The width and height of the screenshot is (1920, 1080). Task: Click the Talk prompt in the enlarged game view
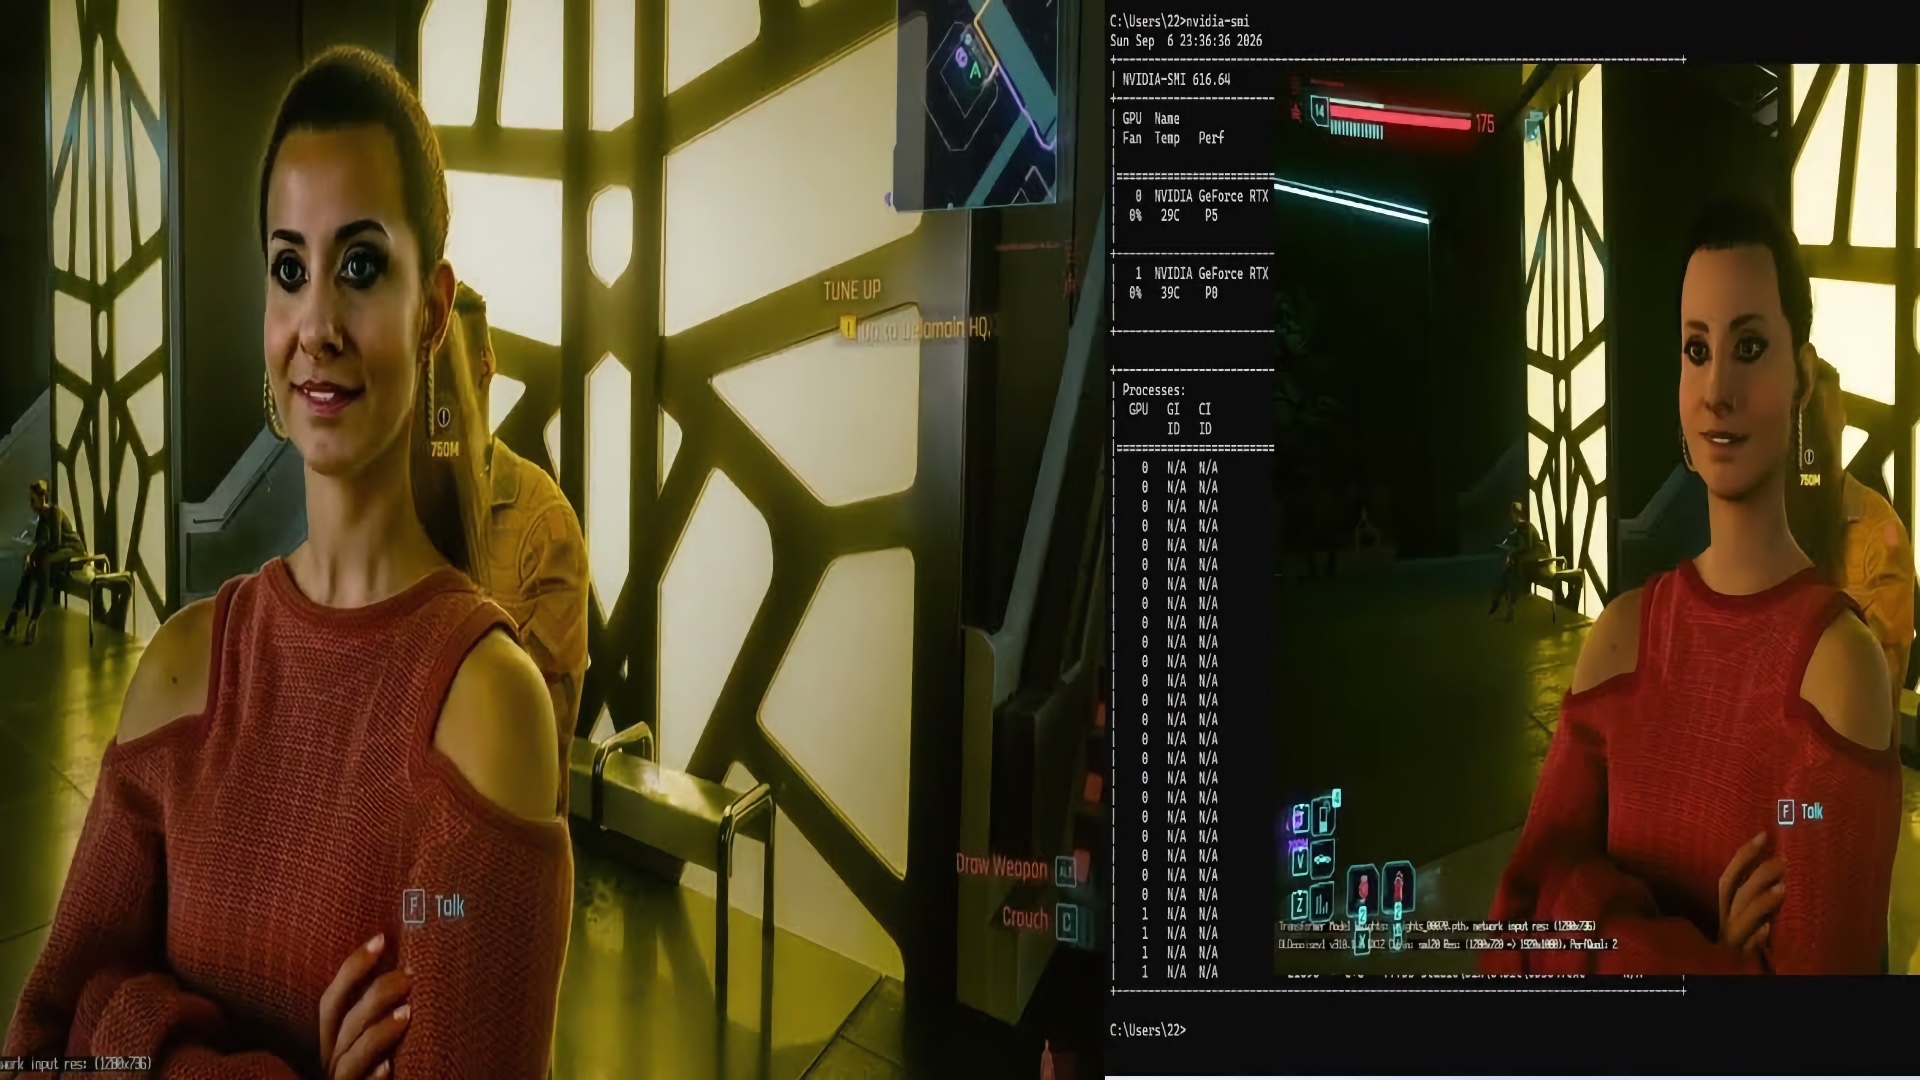[450, 906]
